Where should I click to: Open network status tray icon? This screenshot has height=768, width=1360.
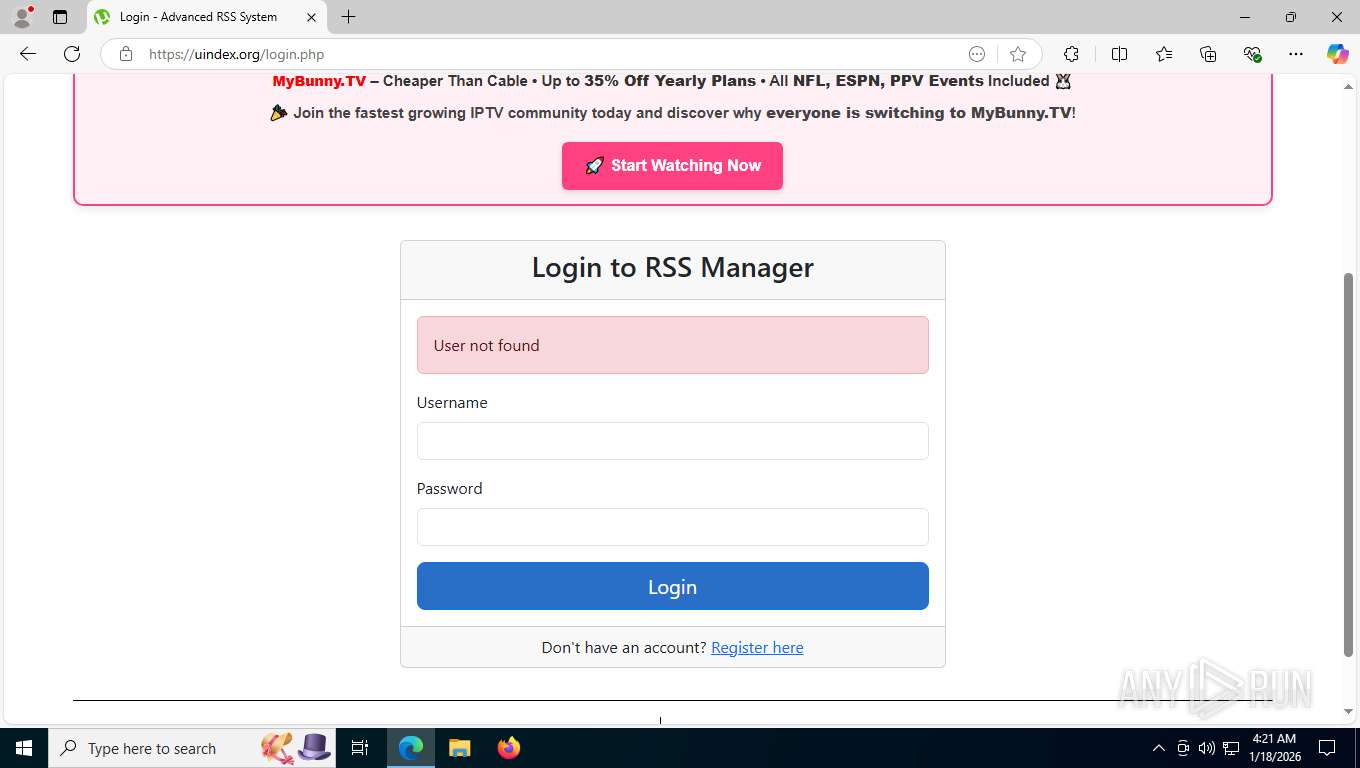(1230, 748)
